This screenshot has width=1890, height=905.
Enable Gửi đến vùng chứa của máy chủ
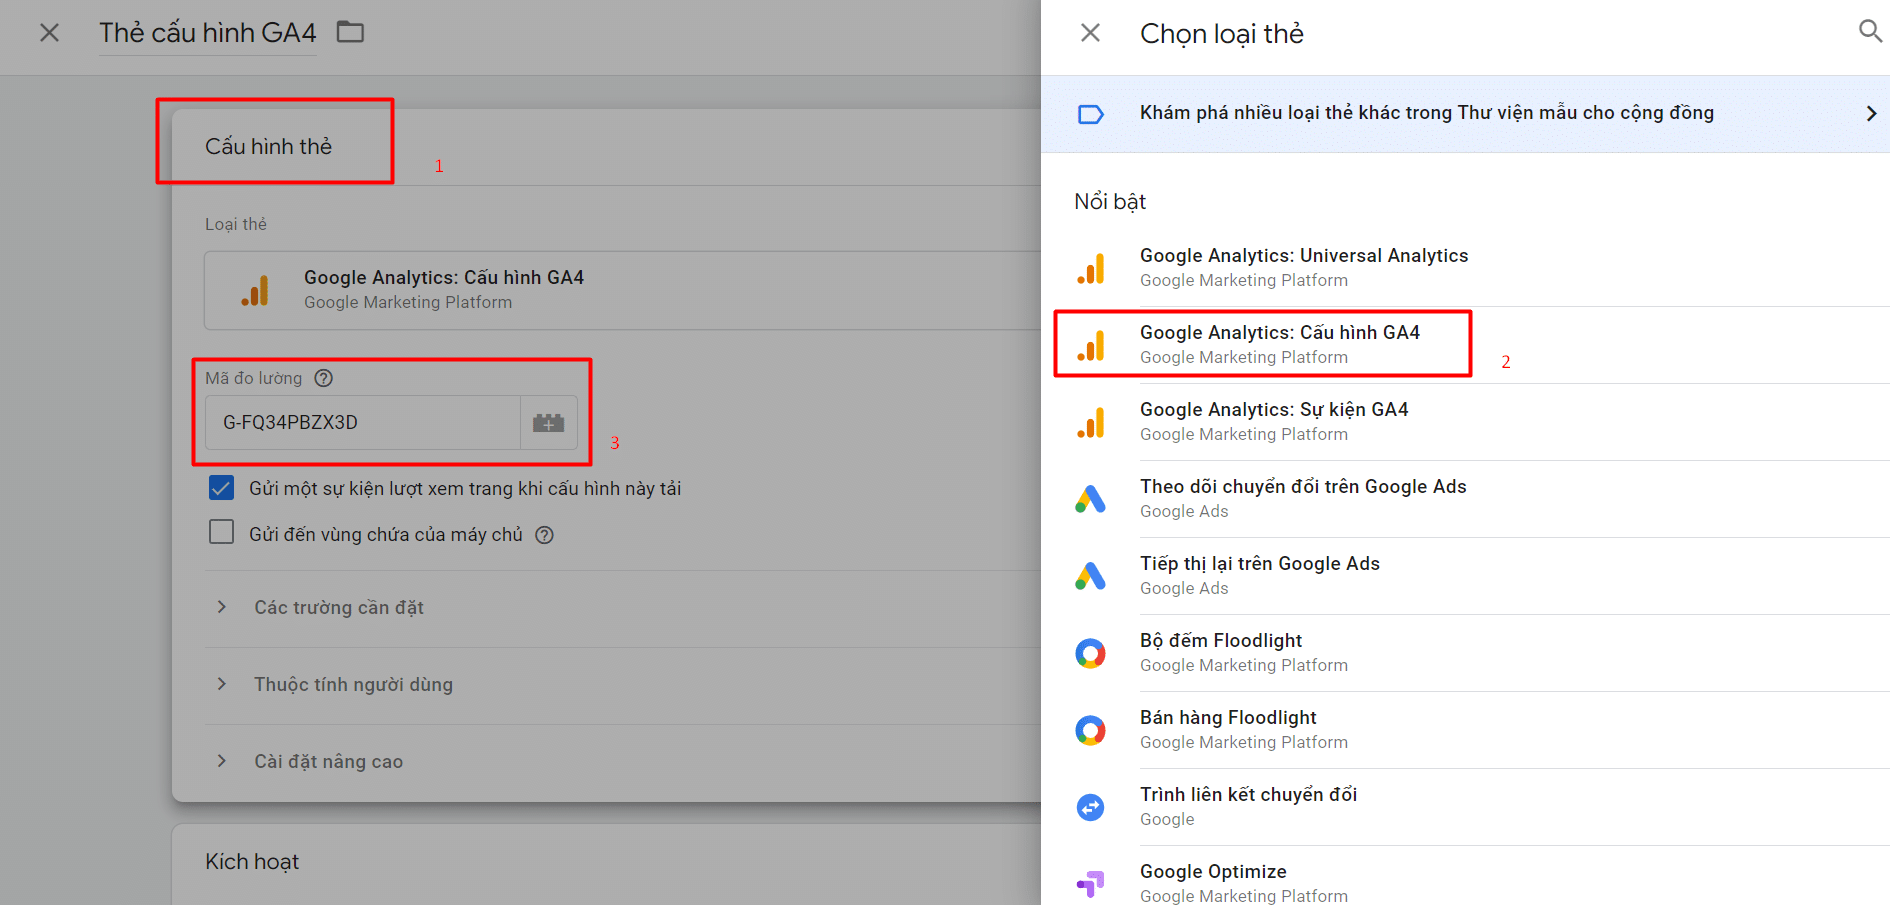tap(221, 532)
